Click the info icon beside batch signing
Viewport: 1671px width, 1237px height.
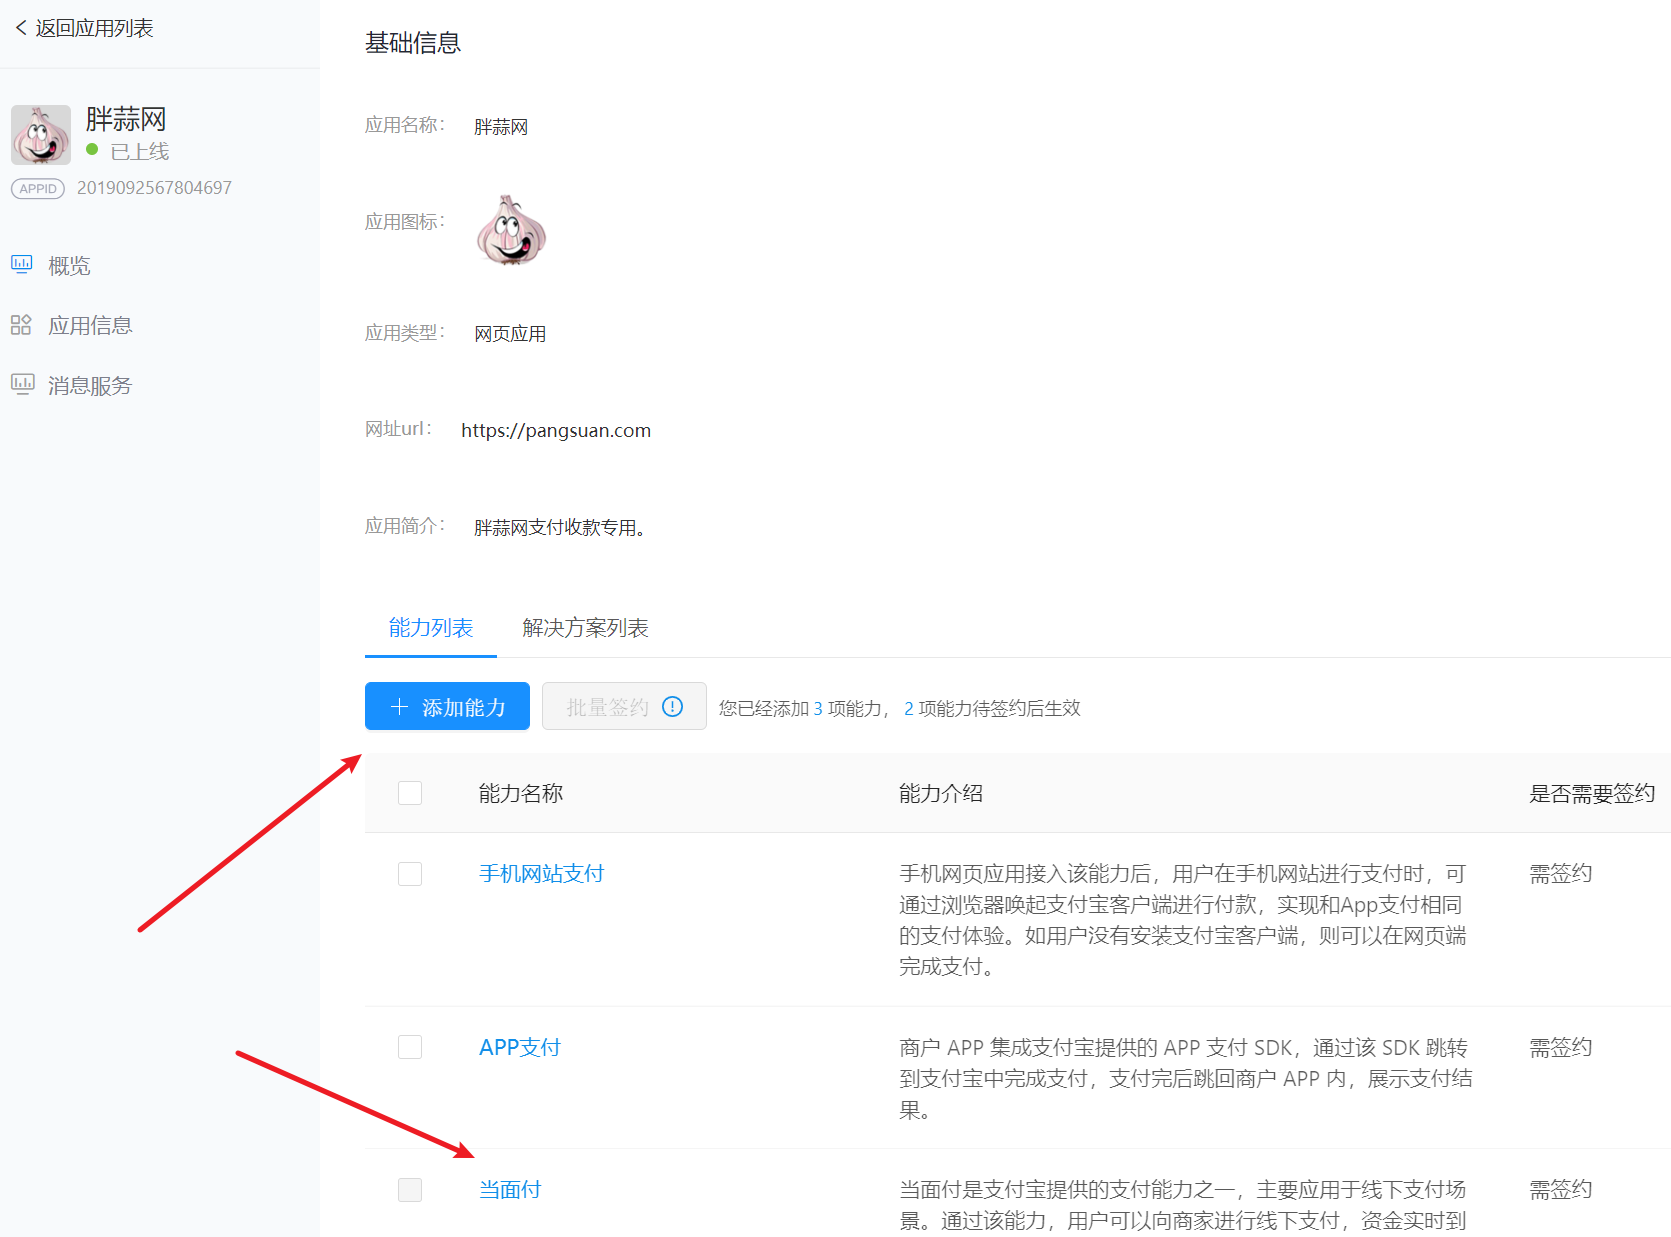[673, 707]
